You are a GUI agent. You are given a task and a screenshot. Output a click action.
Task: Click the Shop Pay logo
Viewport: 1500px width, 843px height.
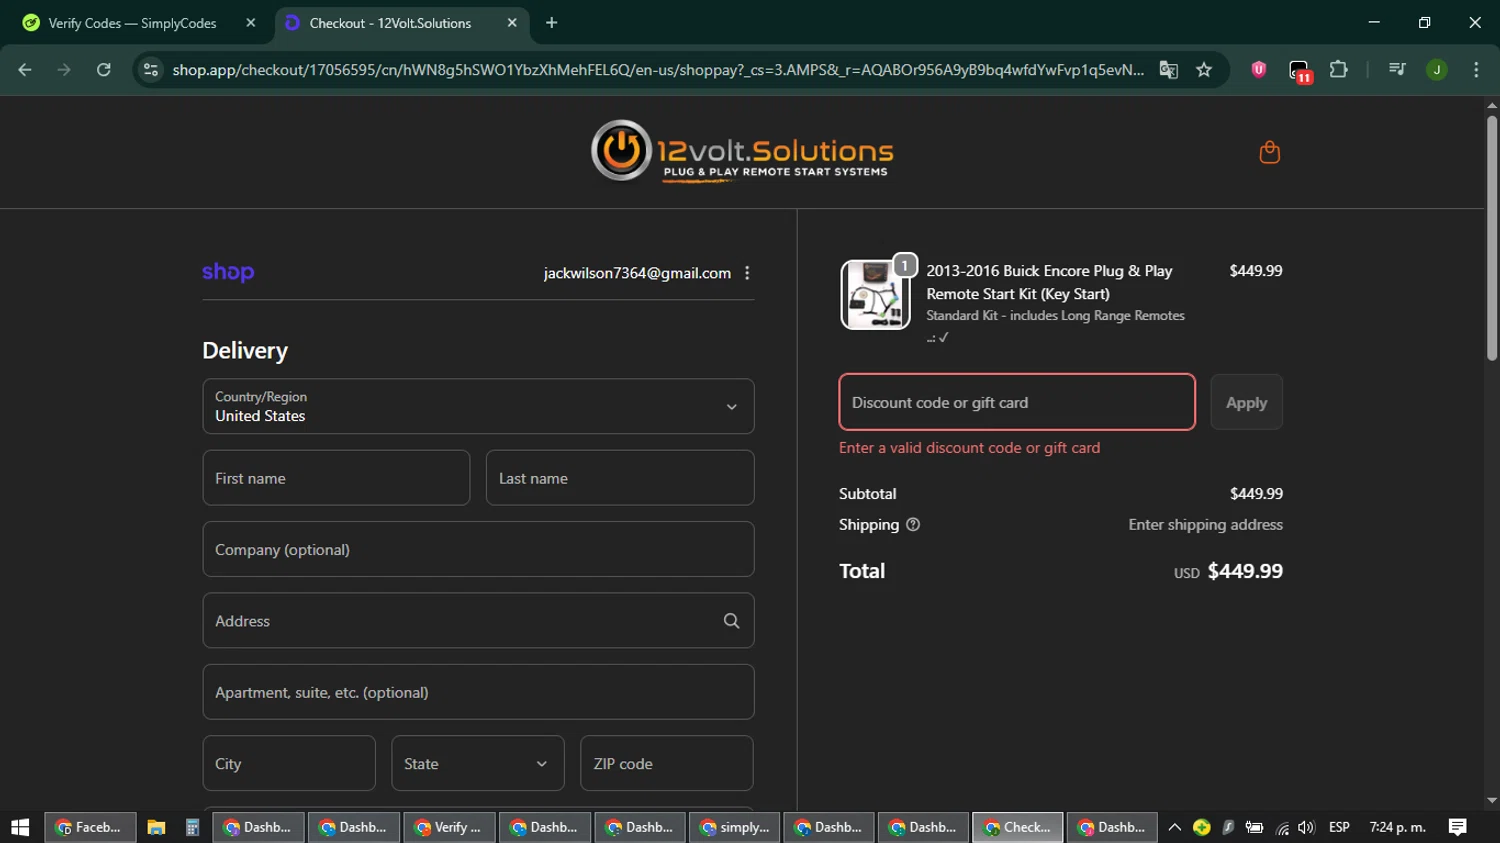(228, 272)
